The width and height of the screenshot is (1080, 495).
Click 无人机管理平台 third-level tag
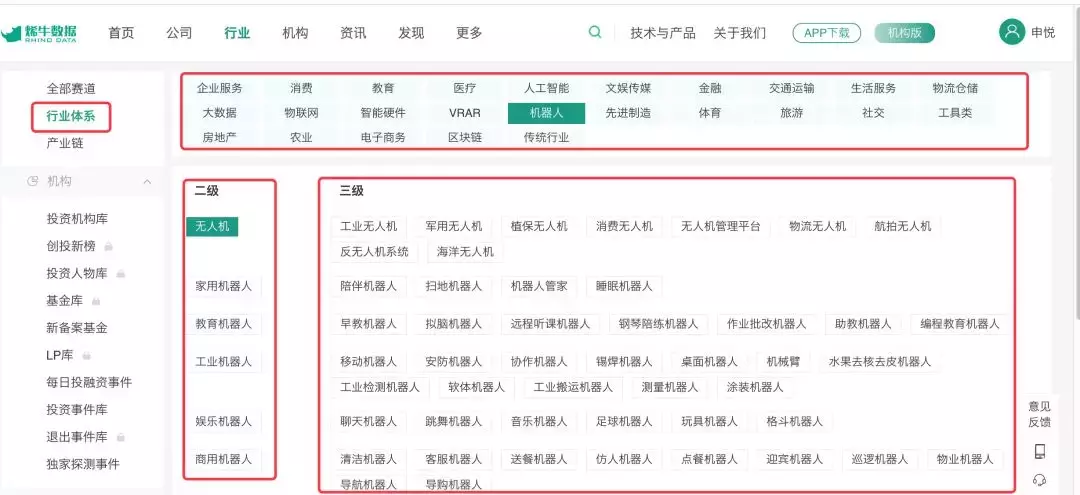point(720,226)
